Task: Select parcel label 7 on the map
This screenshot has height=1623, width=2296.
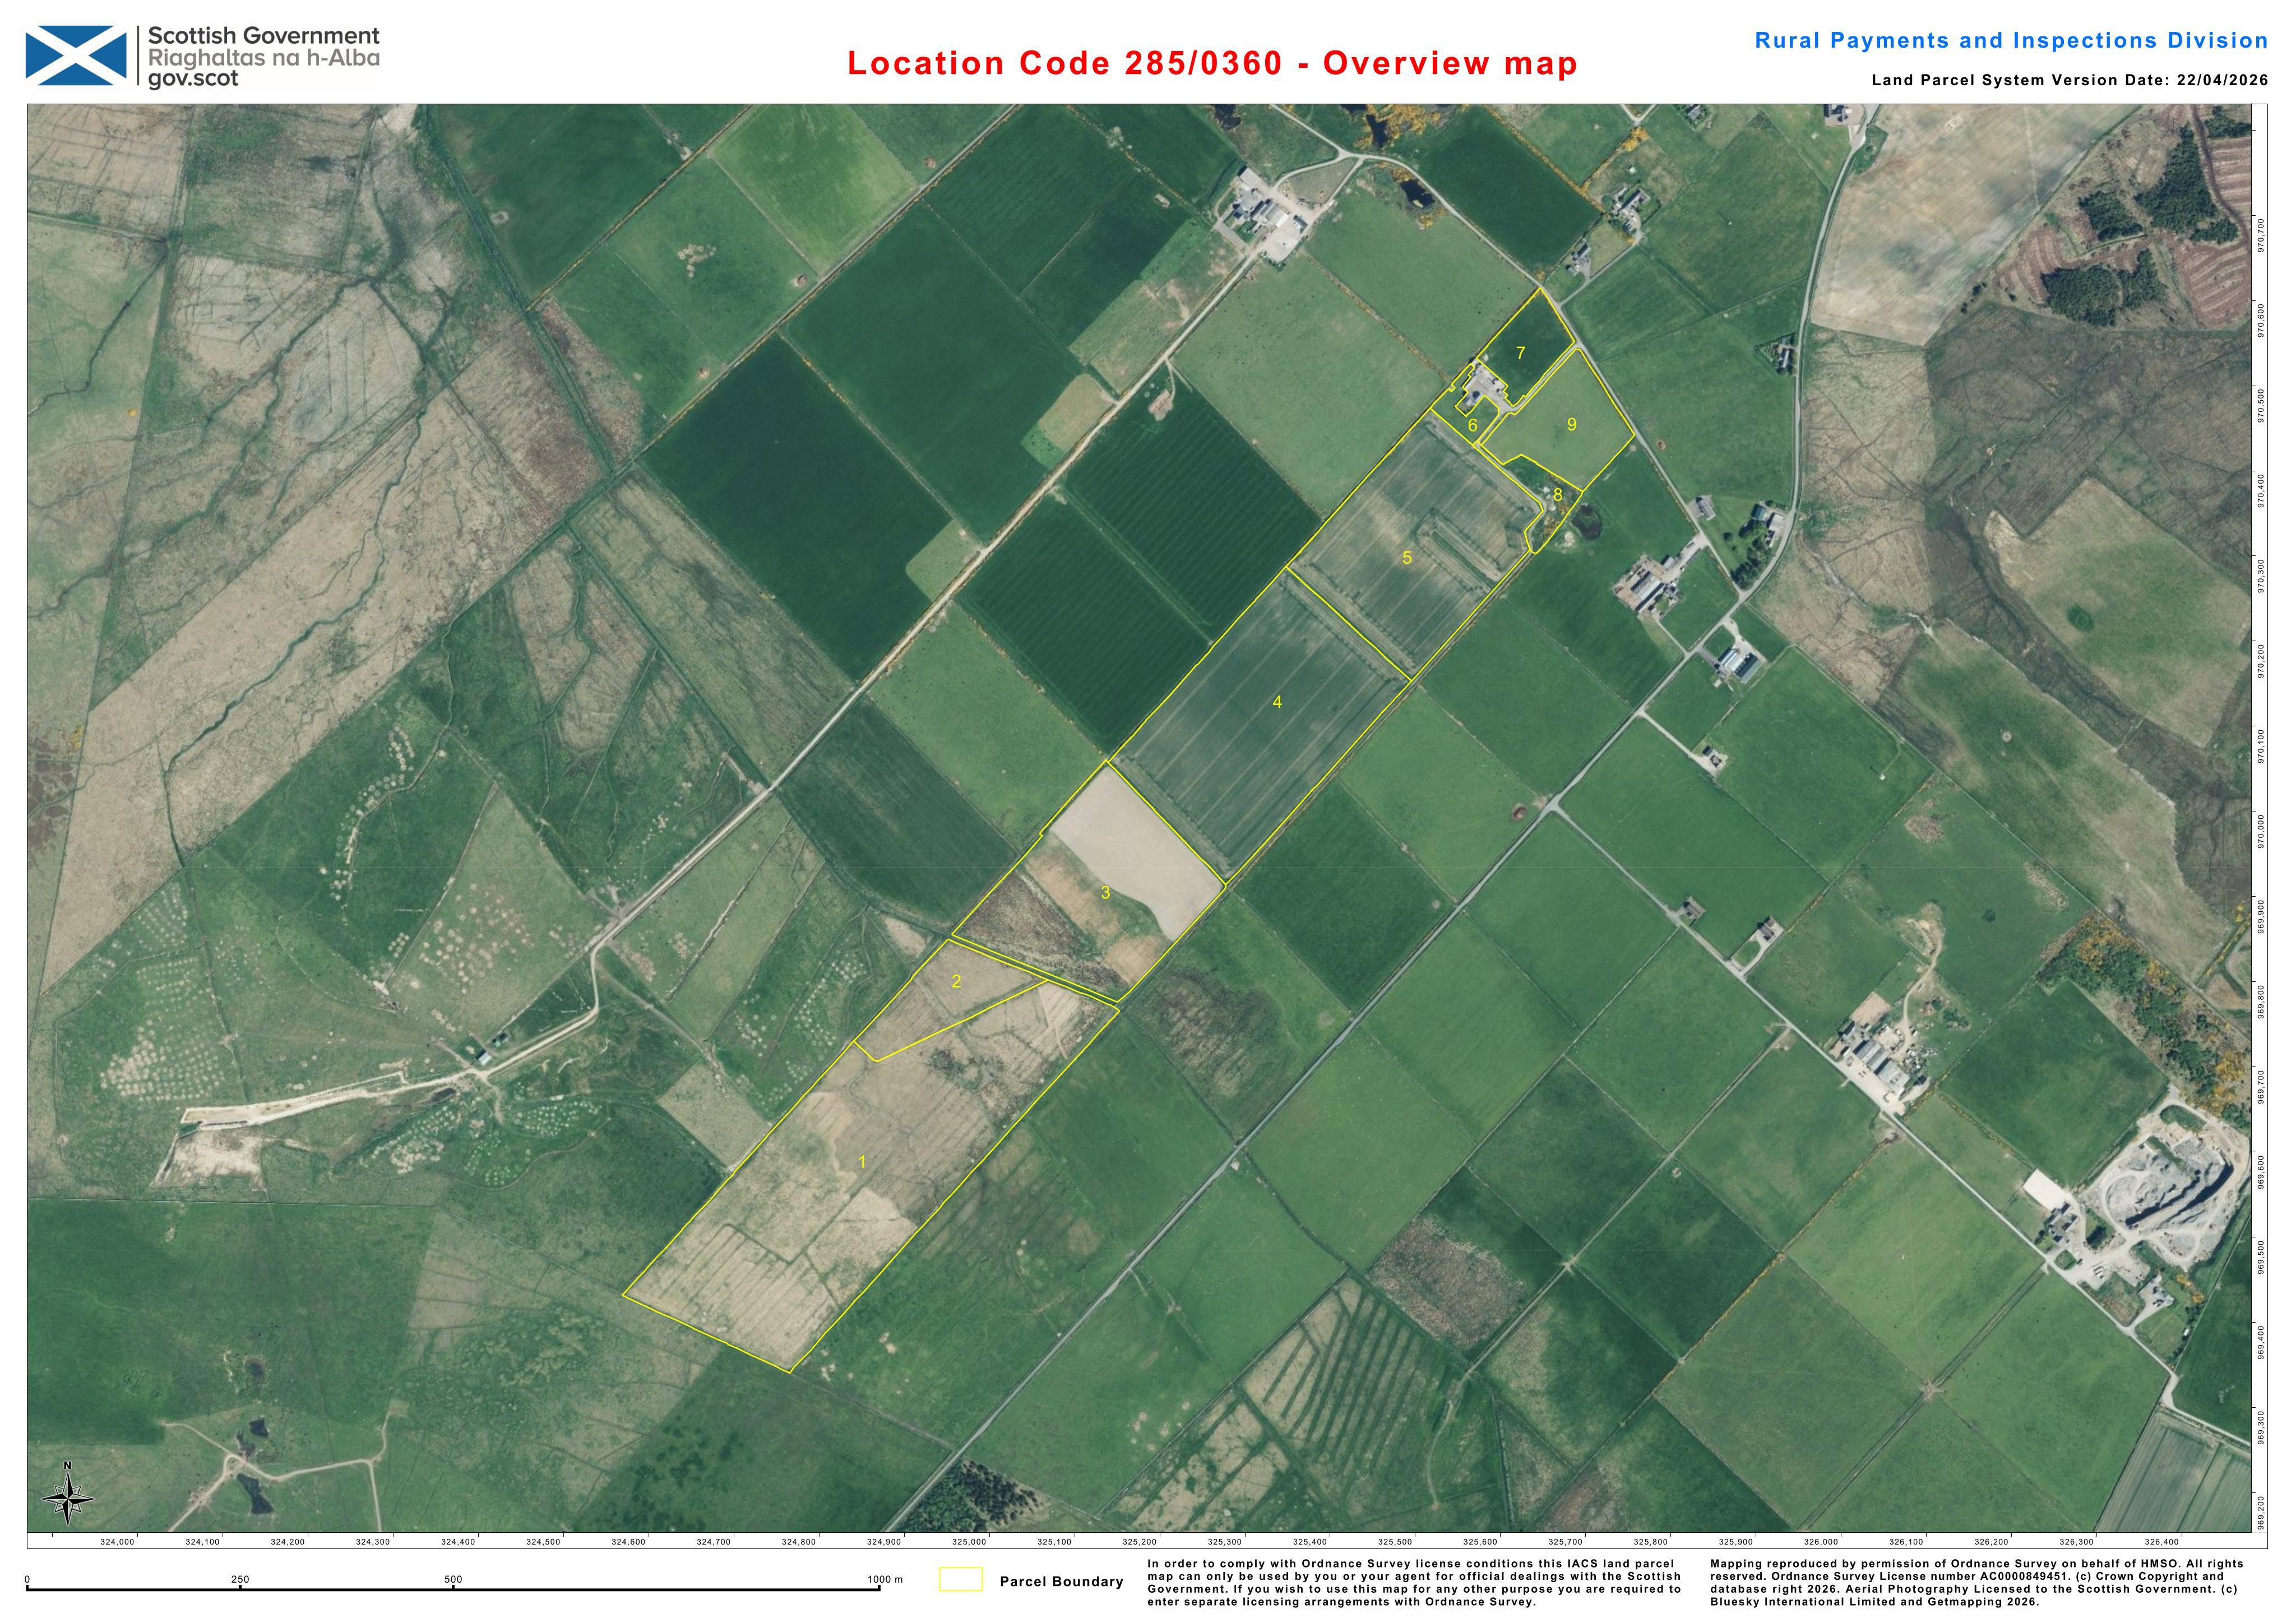Action: [x=1520, y=353]
